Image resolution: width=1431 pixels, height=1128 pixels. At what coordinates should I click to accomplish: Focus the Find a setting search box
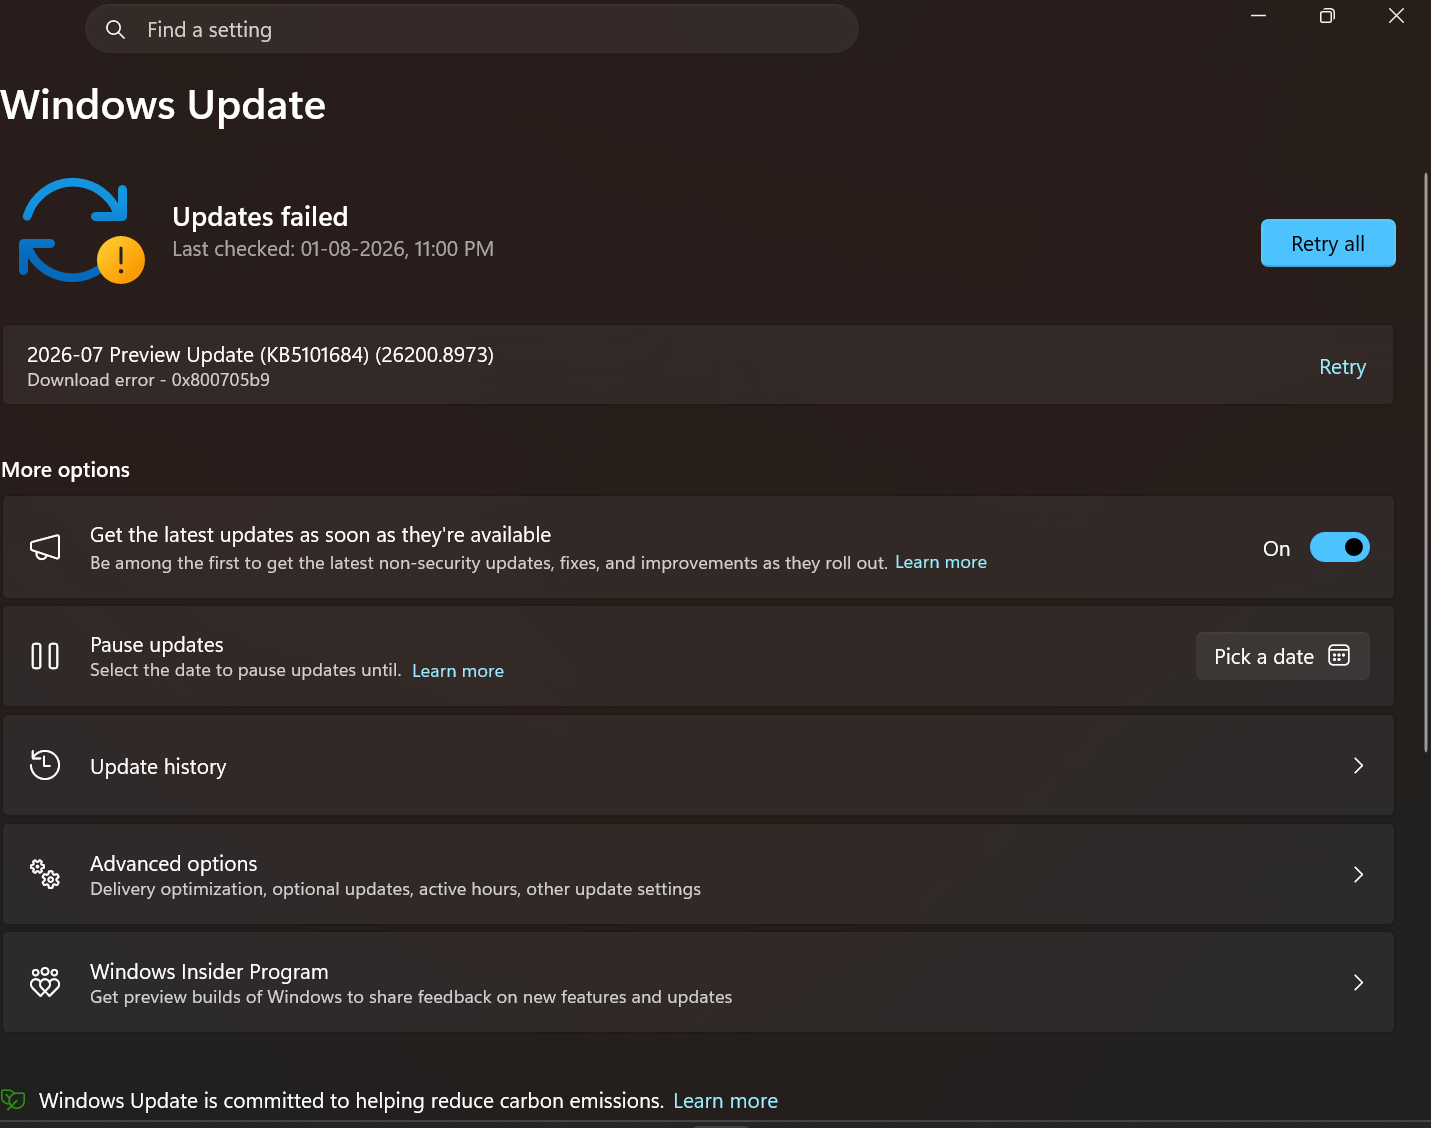click(x=472, y=29)
